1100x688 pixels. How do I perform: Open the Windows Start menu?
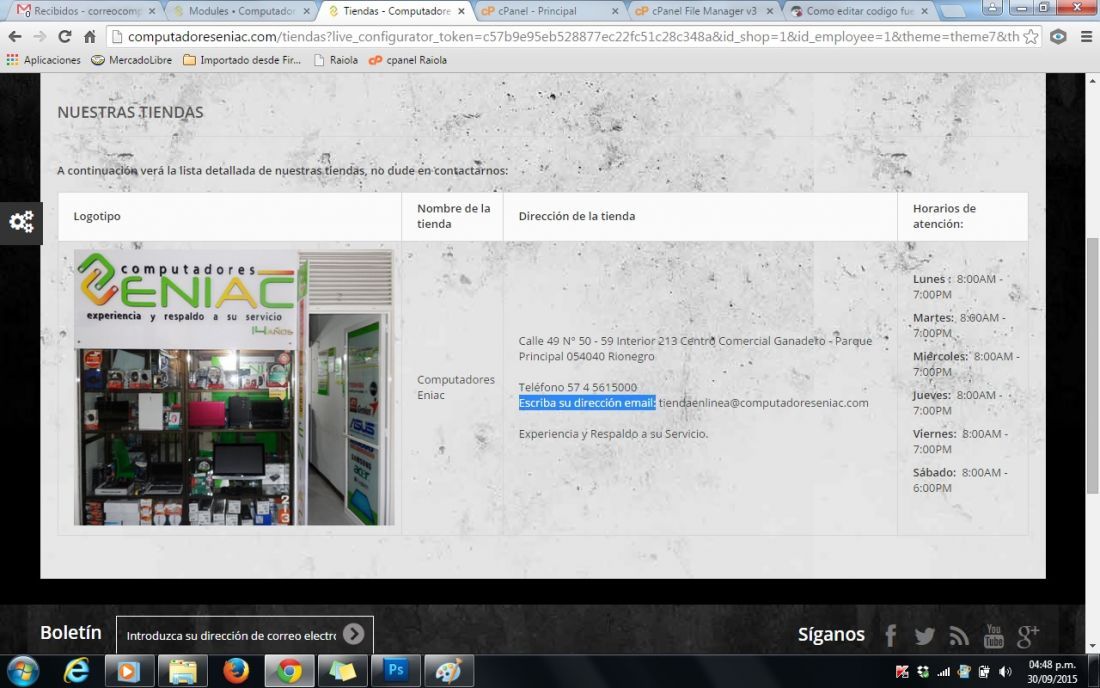(x=22, y=671)
